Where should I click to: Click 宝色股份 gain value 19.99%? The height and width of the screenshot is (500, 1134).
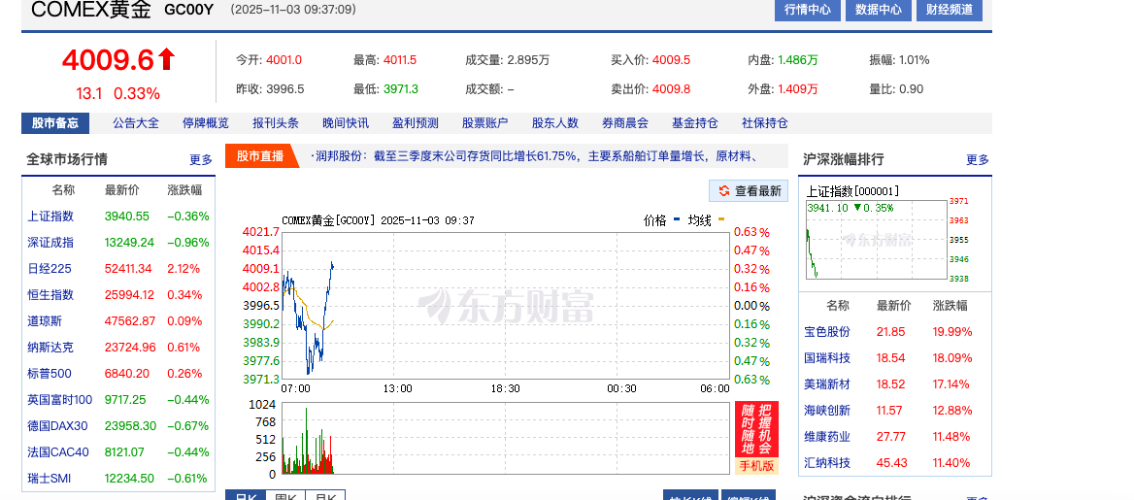pyautogui.click(x=953, y=331)
